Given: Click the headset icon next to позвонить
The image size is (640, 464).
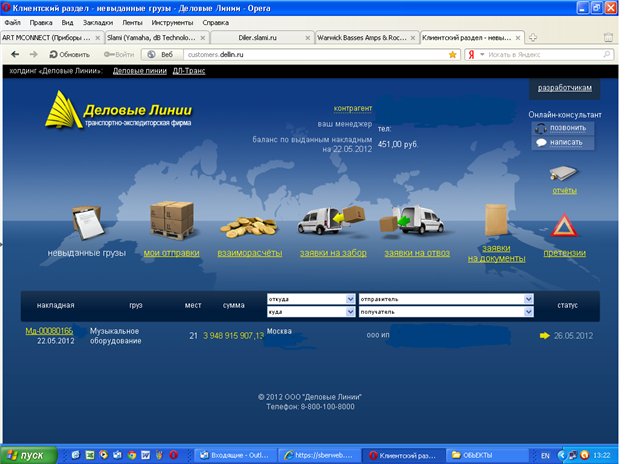Looking at the screenshot, I should pos(541,128).
